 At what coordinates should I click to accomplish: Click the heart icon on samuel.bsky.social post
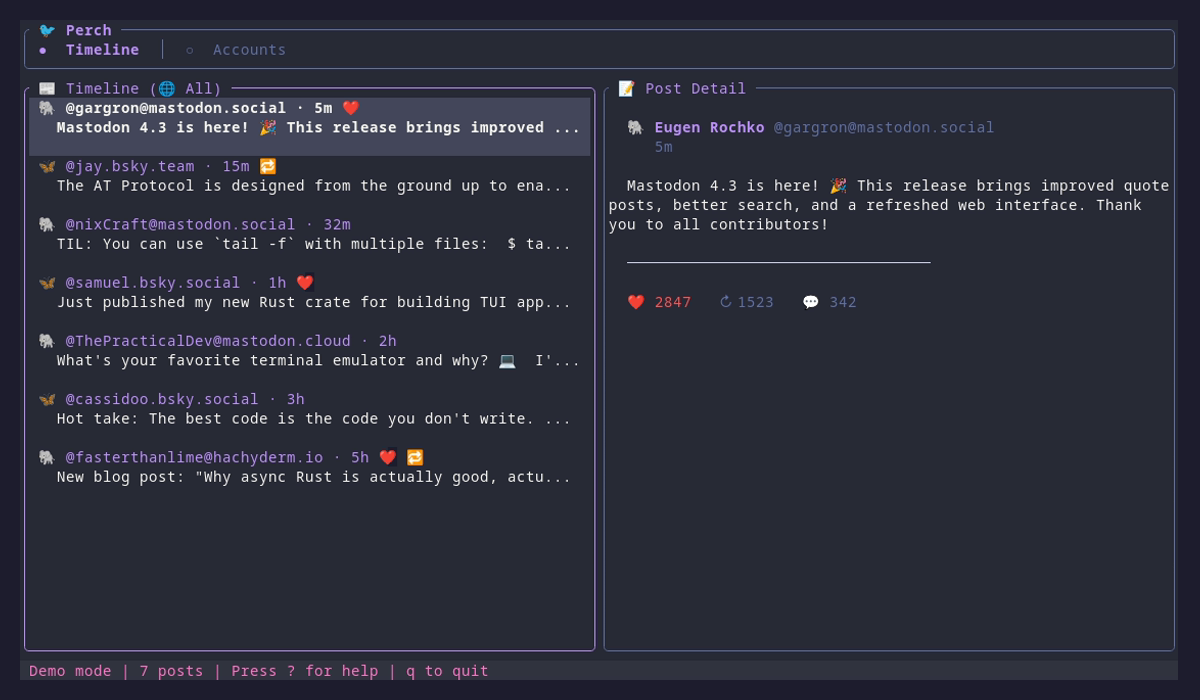[305, 283]
